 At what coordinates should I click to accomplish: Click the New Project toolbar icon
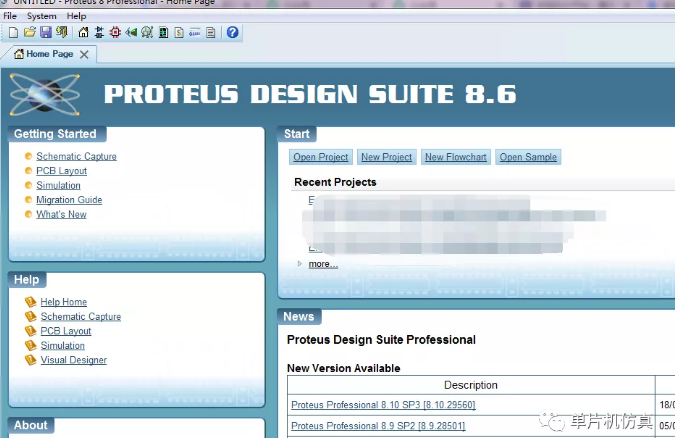point(13,33)
